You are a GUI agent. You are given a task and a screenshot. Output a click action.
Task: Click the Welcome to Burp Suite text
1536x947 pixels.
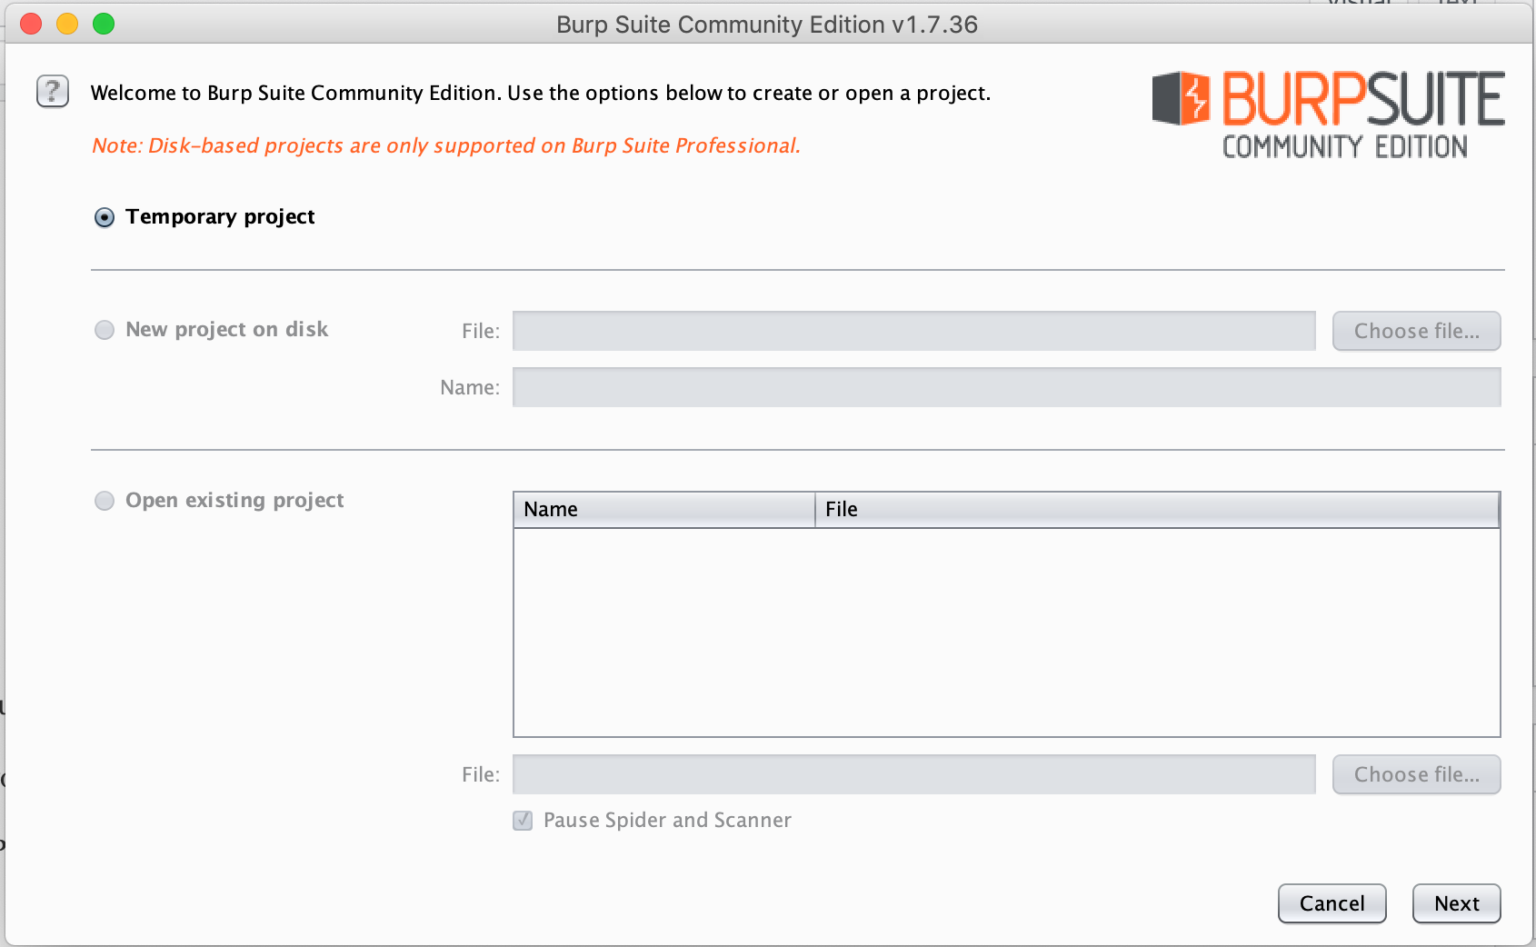[540, 93]
